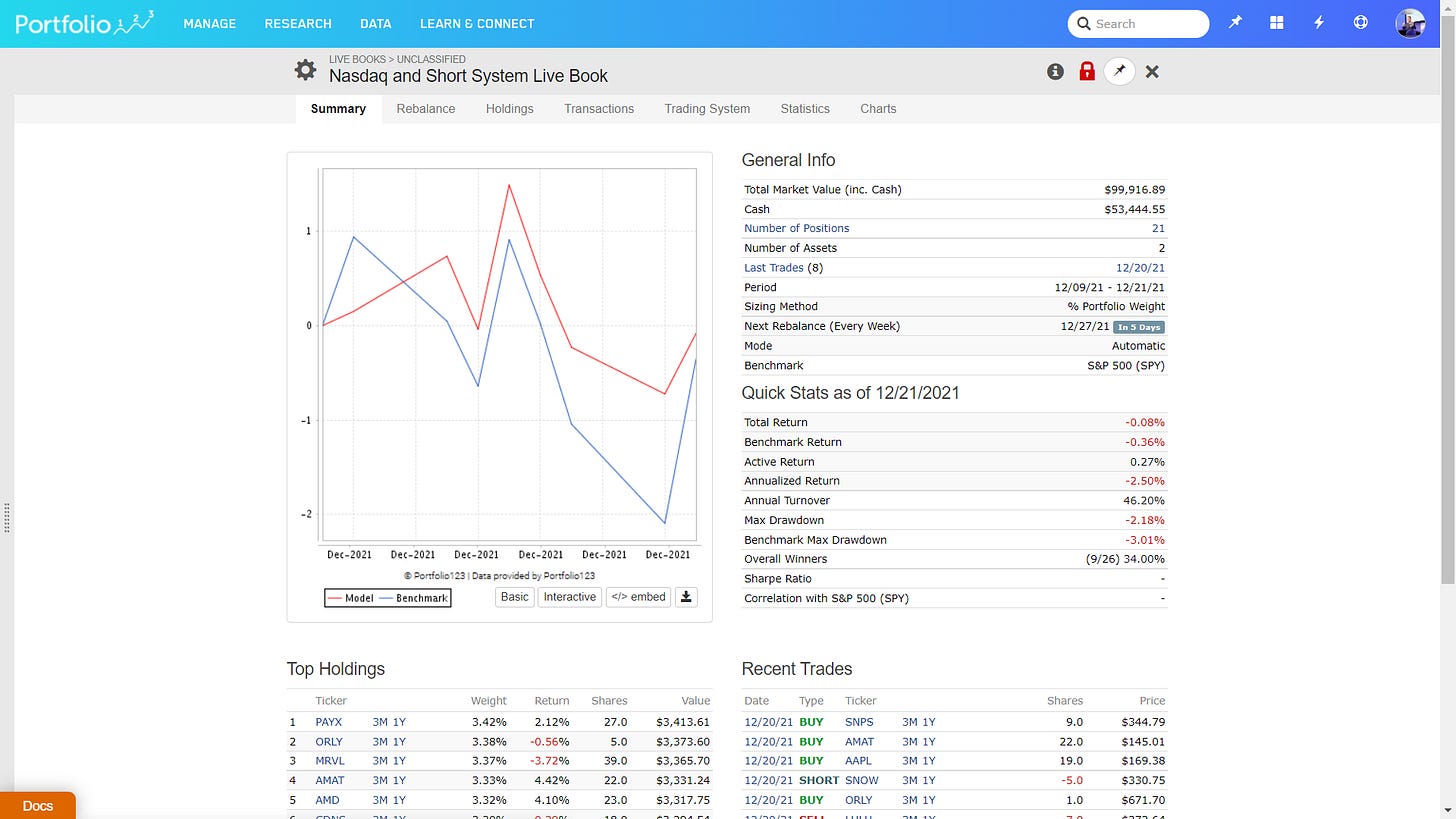Image resolution: width=1456 pixels, height=819 pixels.
Task: Open the SNPS ticker in Recent Trades
Action: tap(859, 722)
